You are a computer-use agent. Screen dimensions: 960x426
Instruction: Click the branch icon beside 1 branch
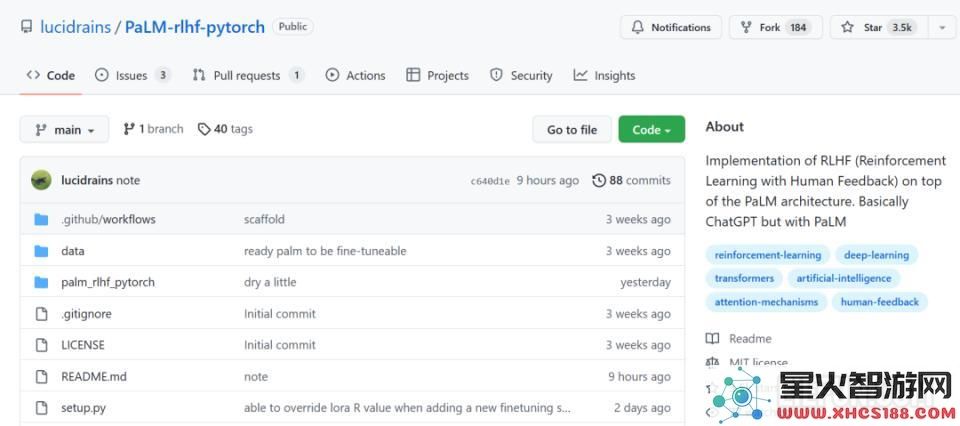point(129,129)
